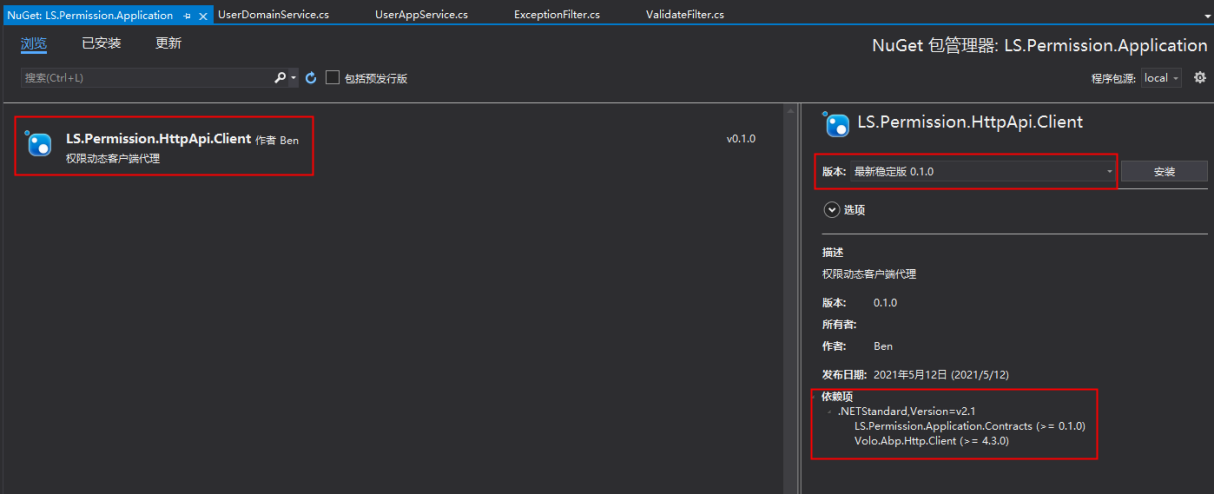The image size is (1215, 495).
Task: Open the version dropdown showing 0.1.0
Action: tap(983, 172)
